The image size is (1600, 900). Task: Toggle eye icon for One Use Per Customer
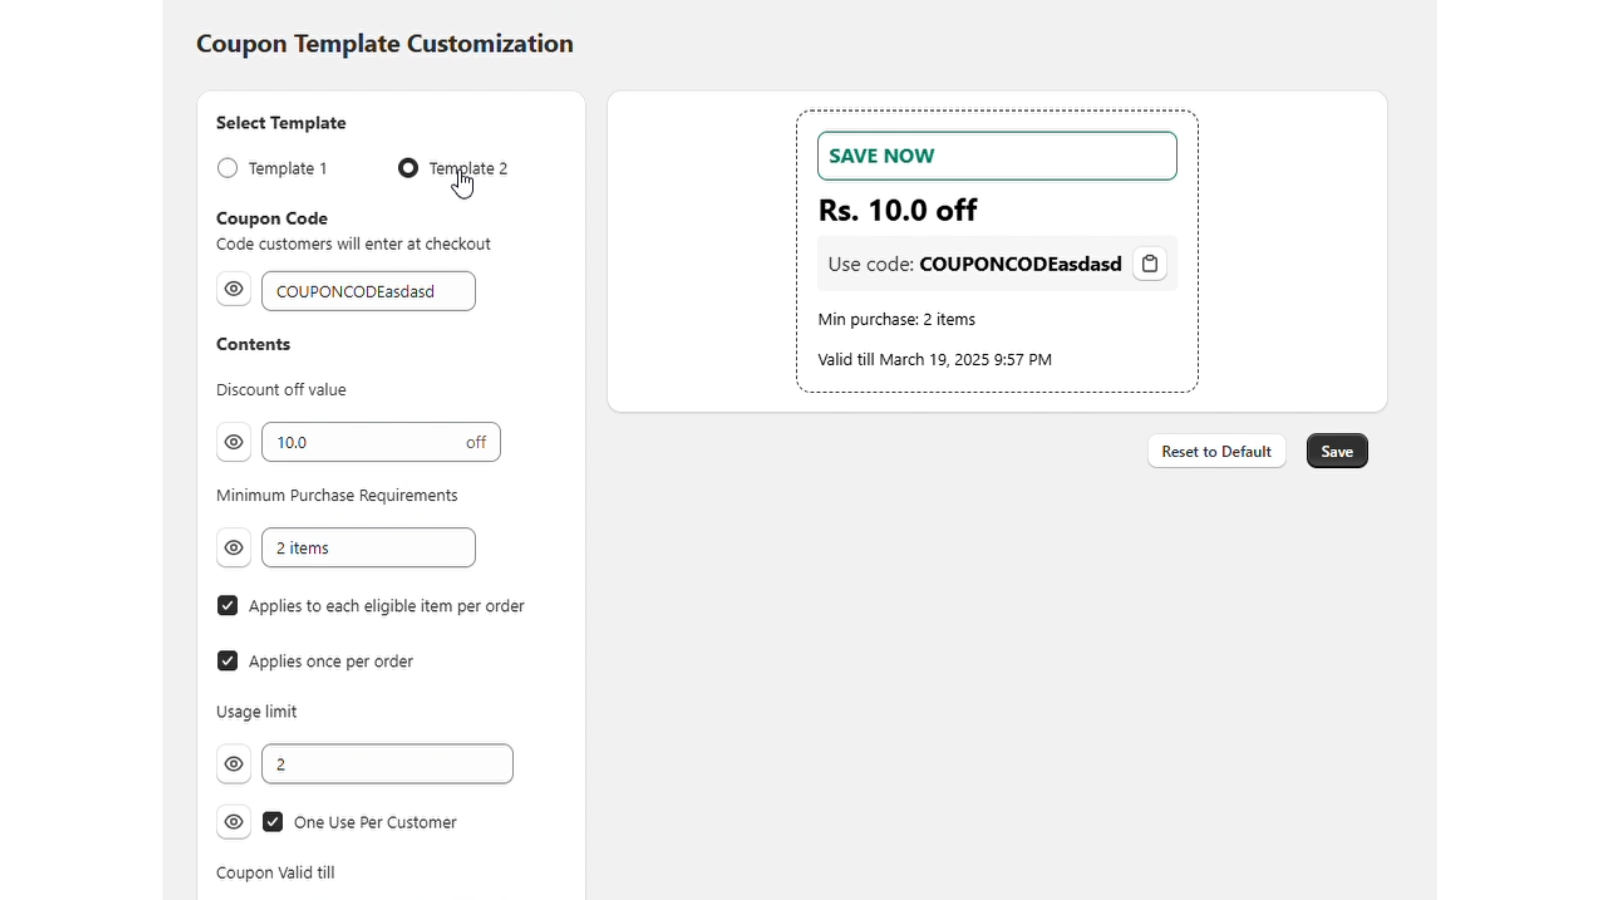233,822
